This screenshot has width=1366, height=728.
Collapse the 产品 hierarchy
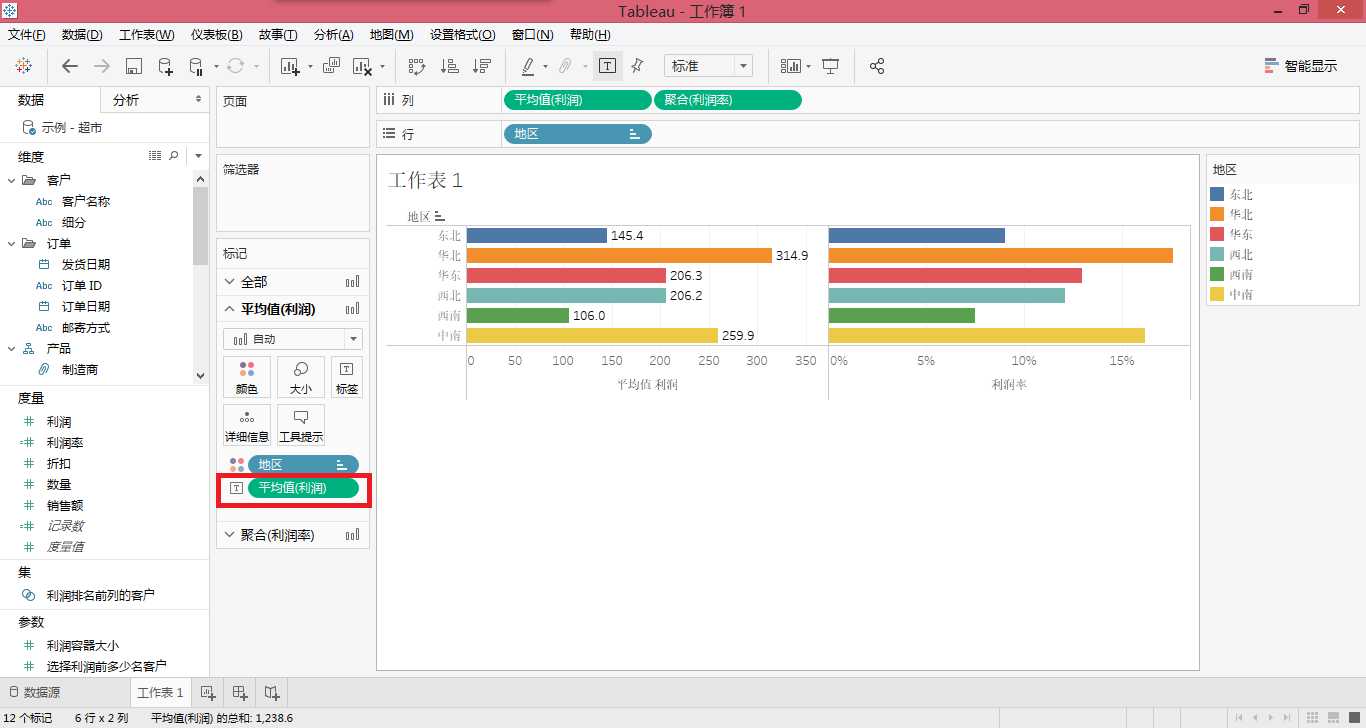pyautogui.click(x=12, y=348)
